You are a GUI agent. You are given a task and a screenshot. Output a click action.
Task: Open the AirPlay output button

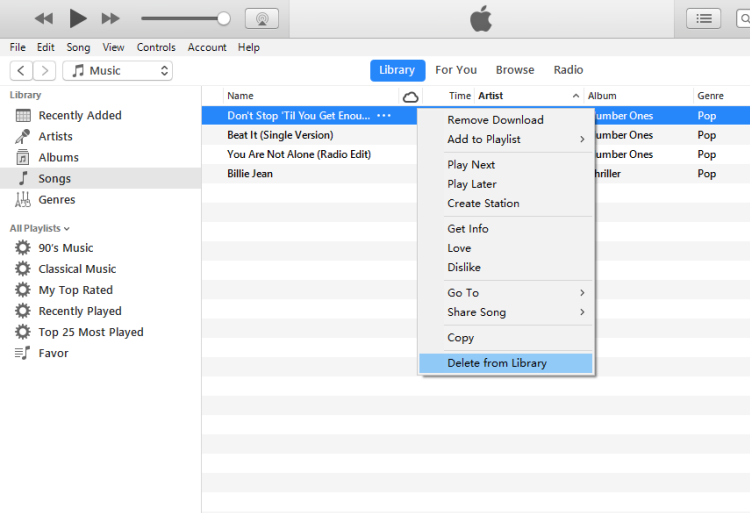tap(262, 19)
